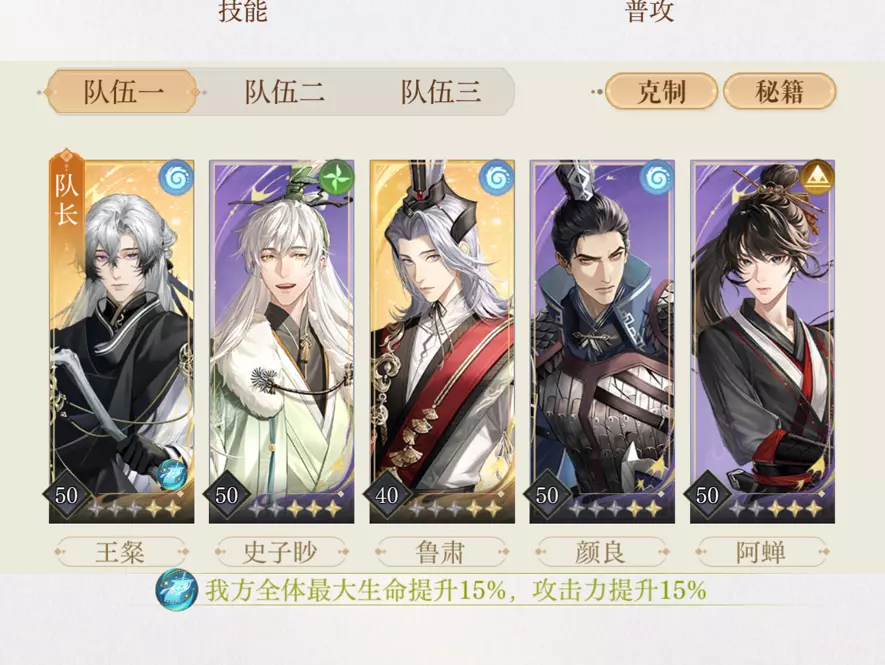The image size is (885, 665).
Task: Select the 王粲 character card portrait
Action: click(x=121, y=342)
